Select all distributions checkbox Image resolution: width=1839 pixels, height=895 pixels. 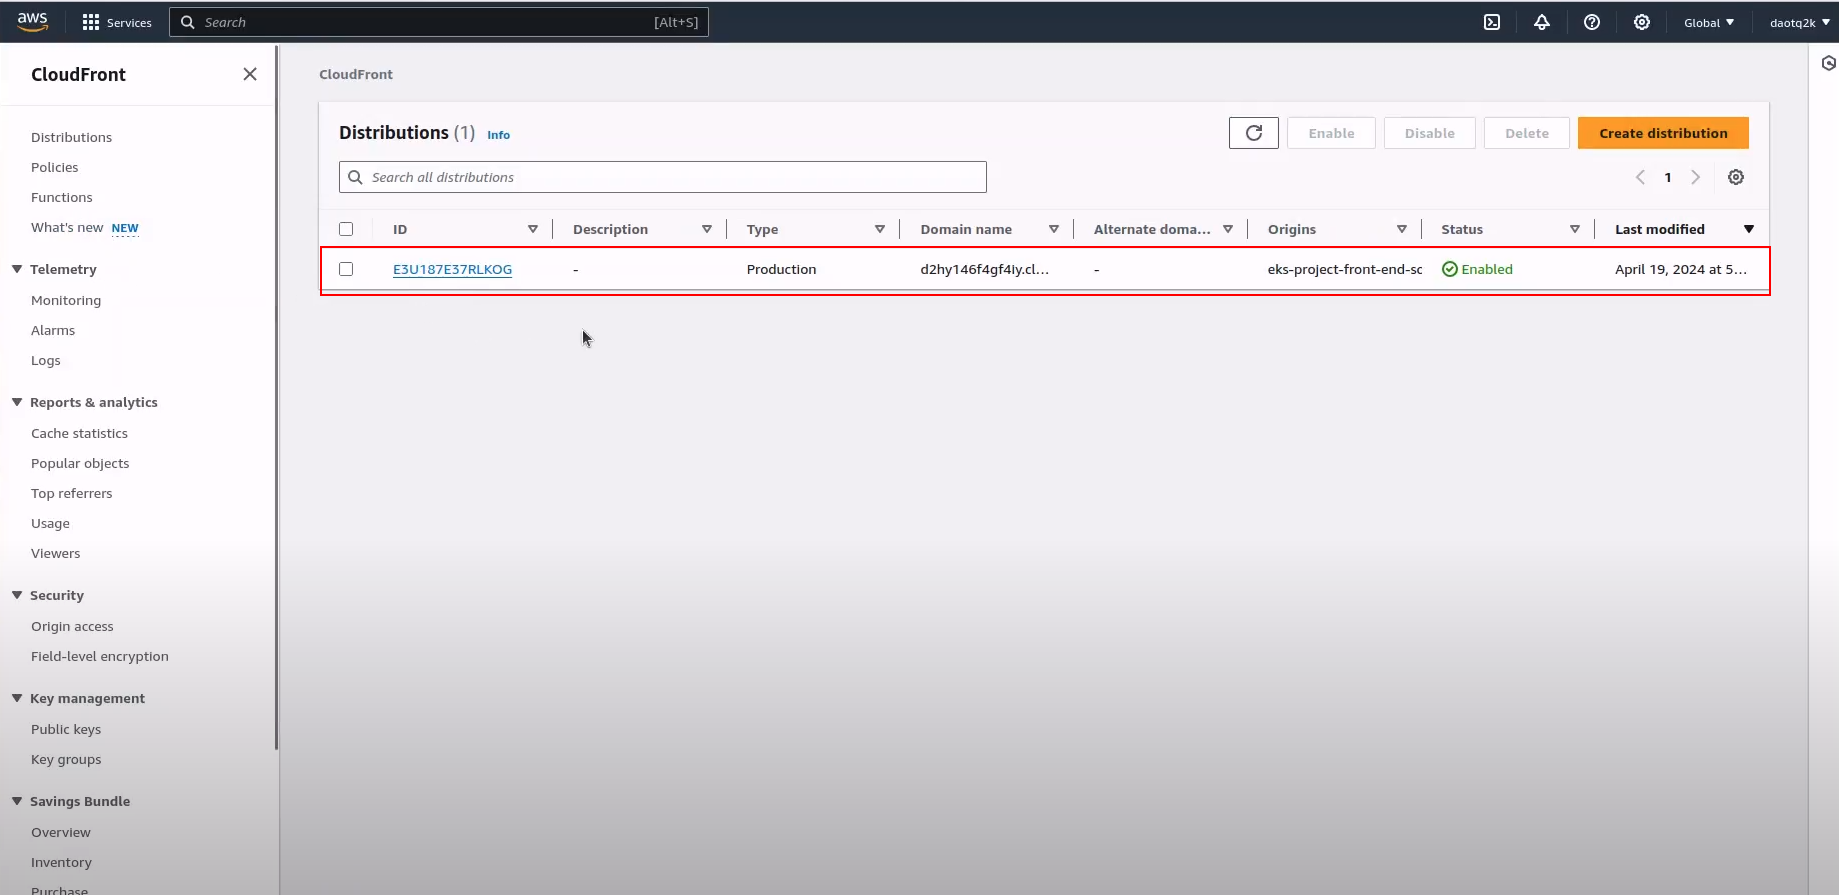(346, 229)
